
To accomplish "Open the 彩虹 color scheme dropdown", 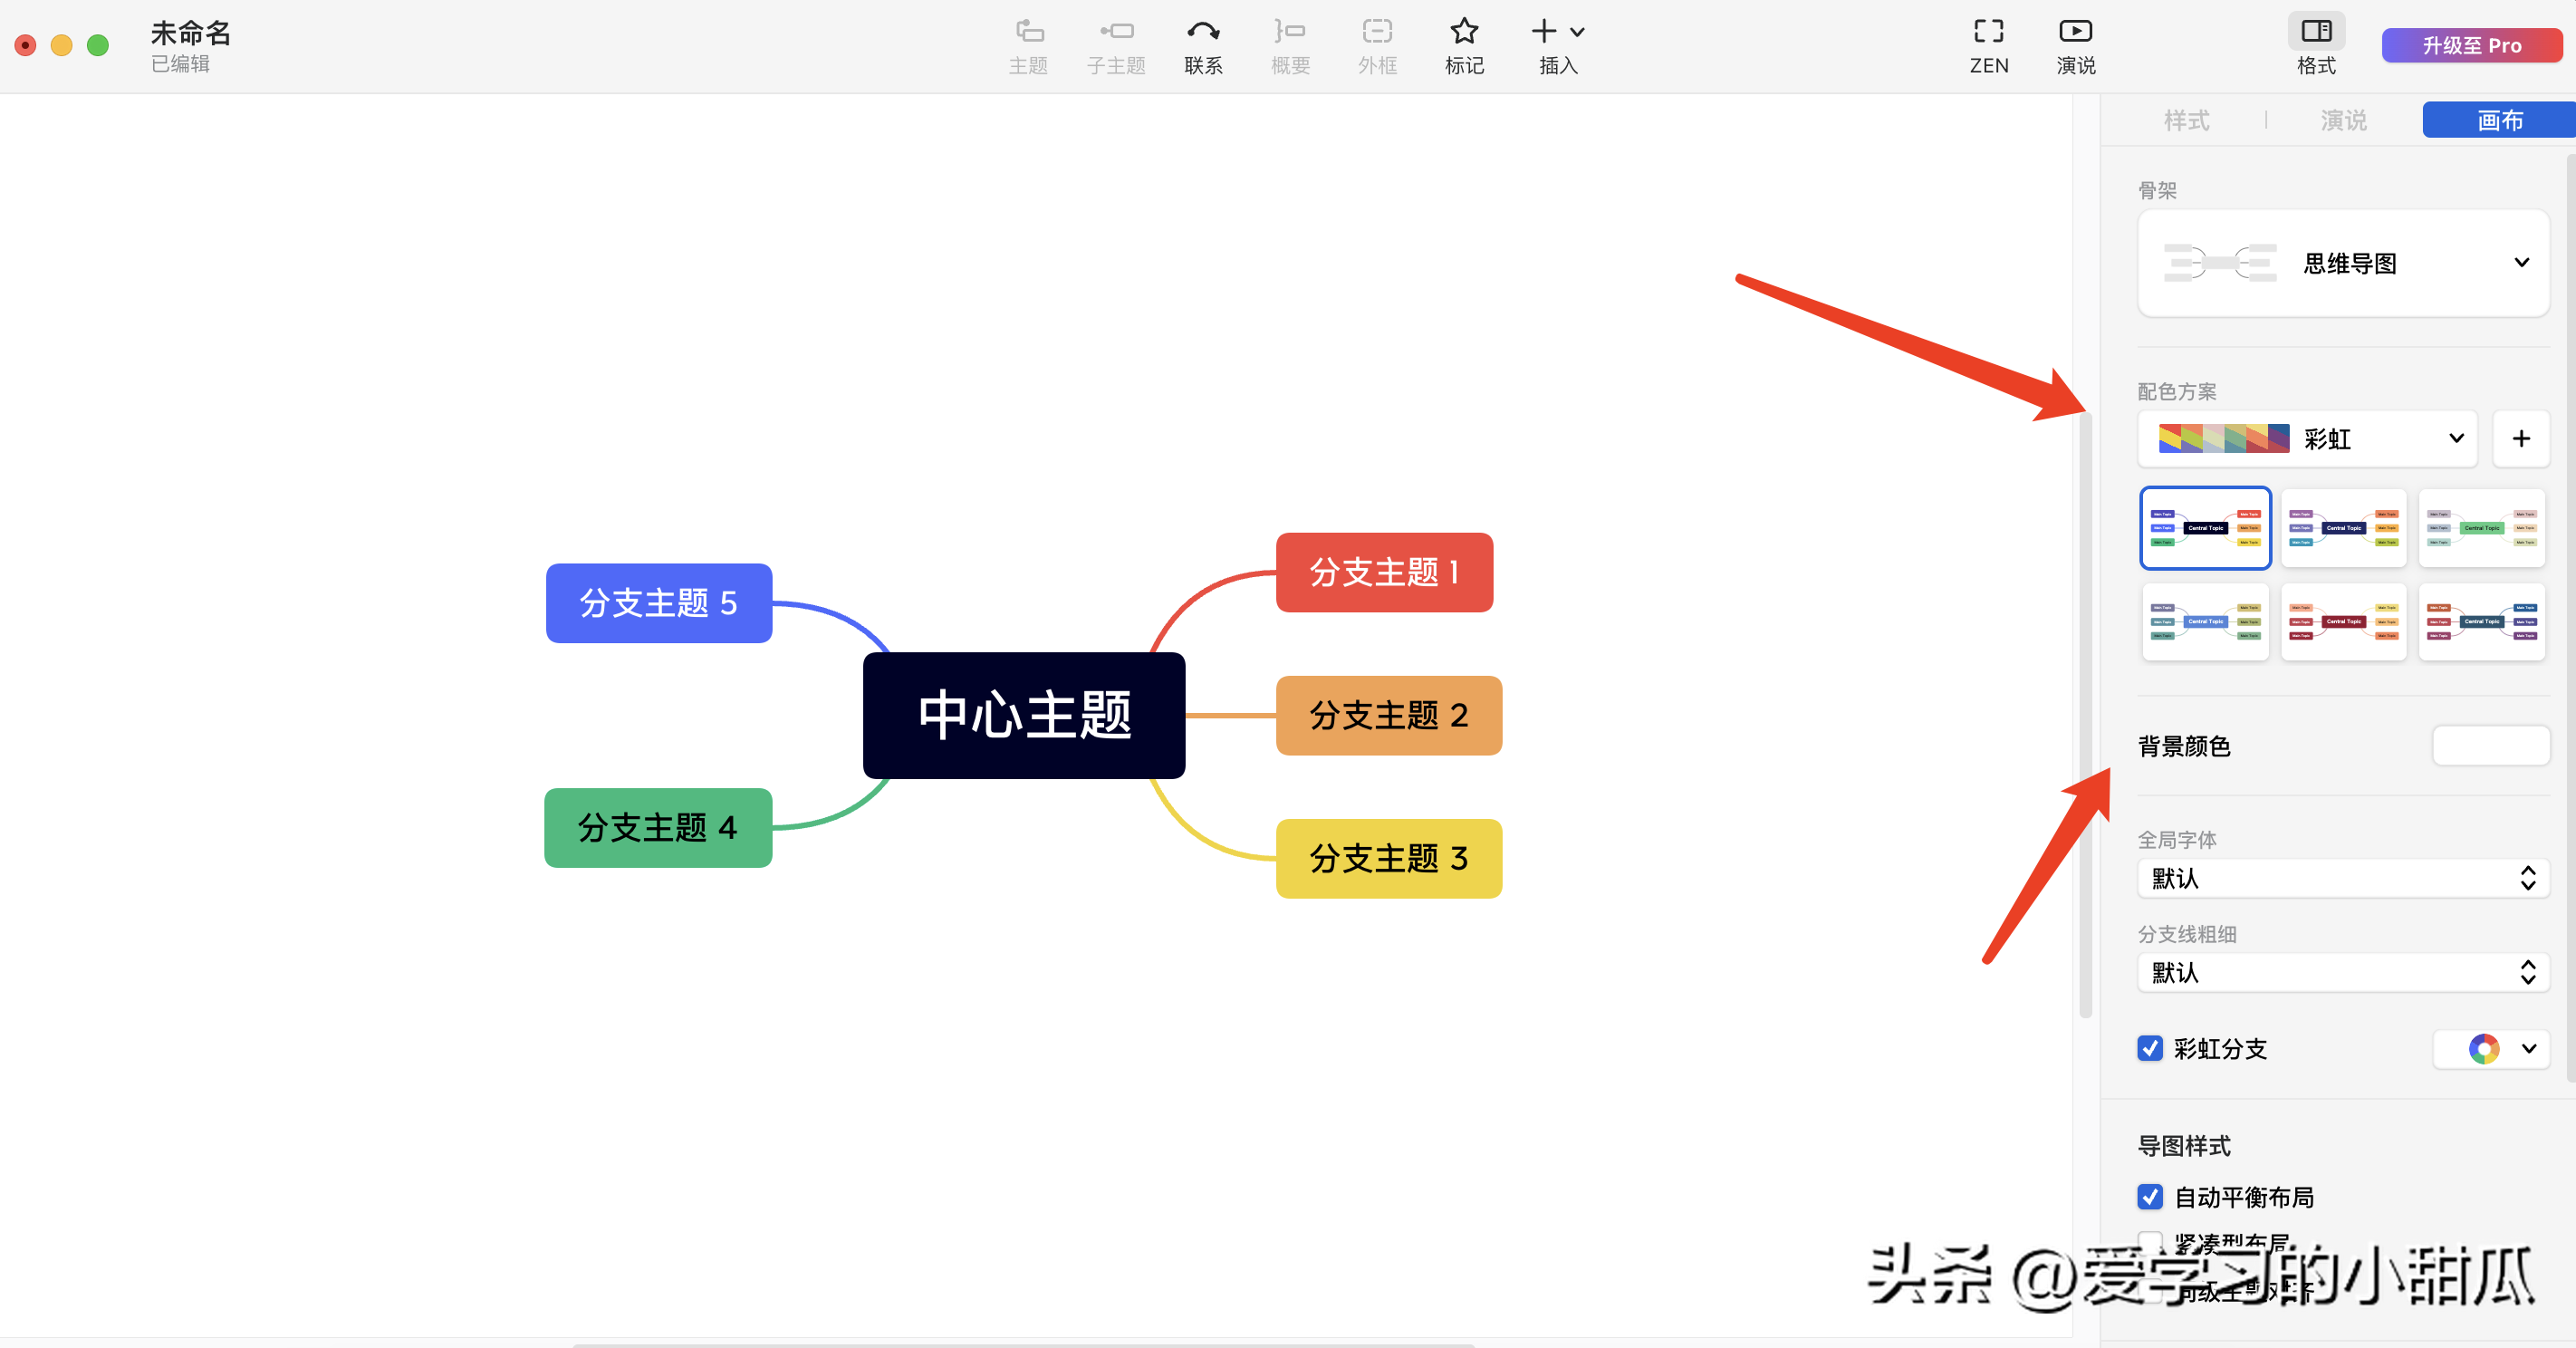I will coord(2307,438).
